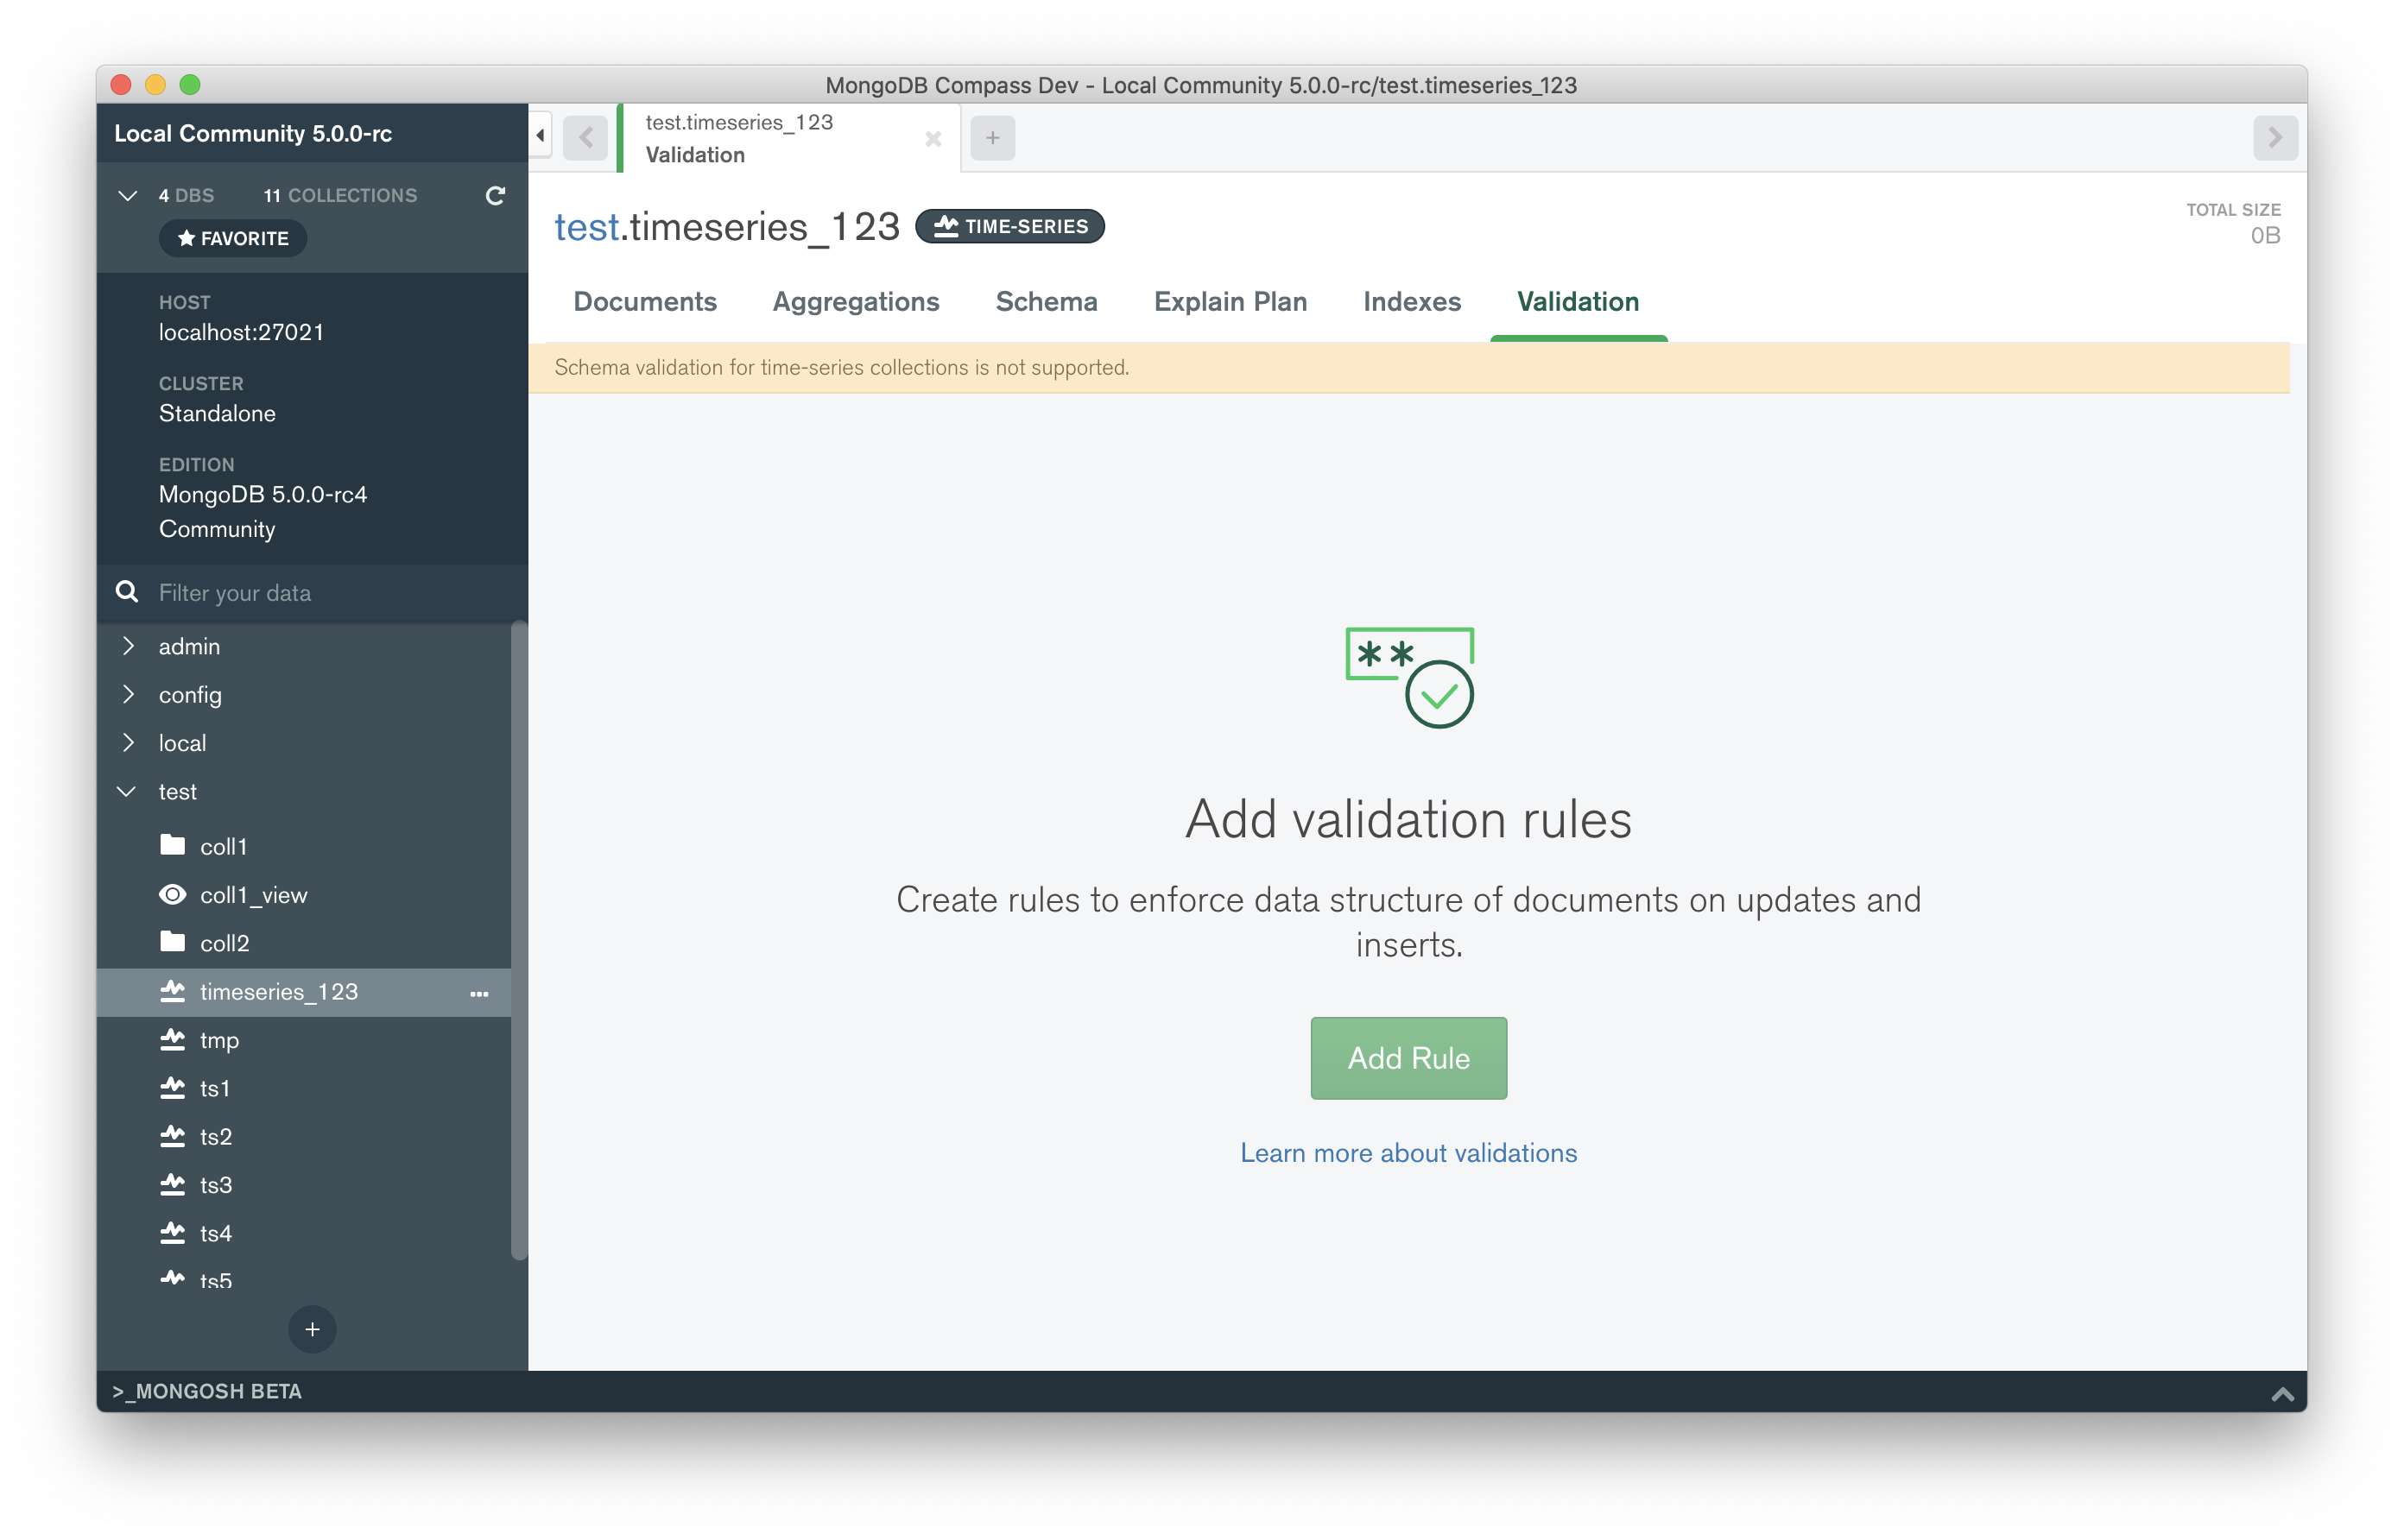Click the refresh databases icon

tap(494, 195)
